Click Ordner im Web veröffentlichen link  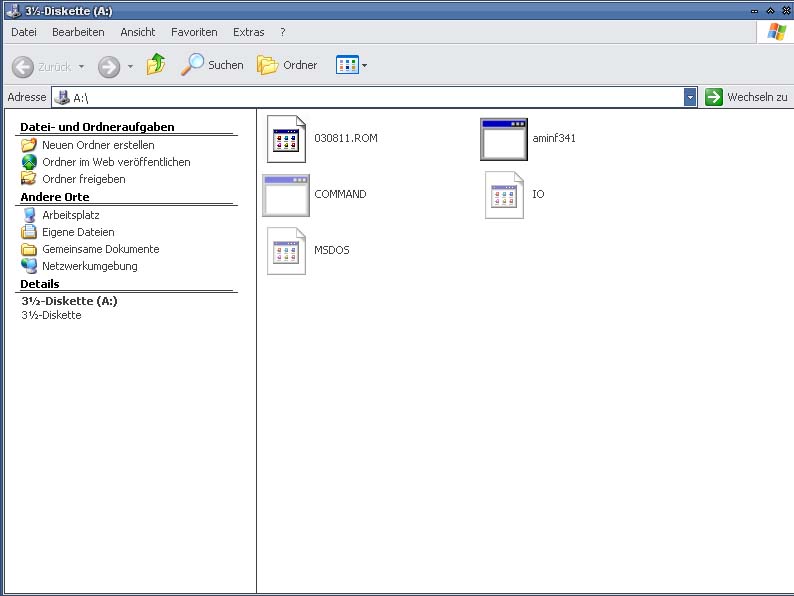click(116, 162)
